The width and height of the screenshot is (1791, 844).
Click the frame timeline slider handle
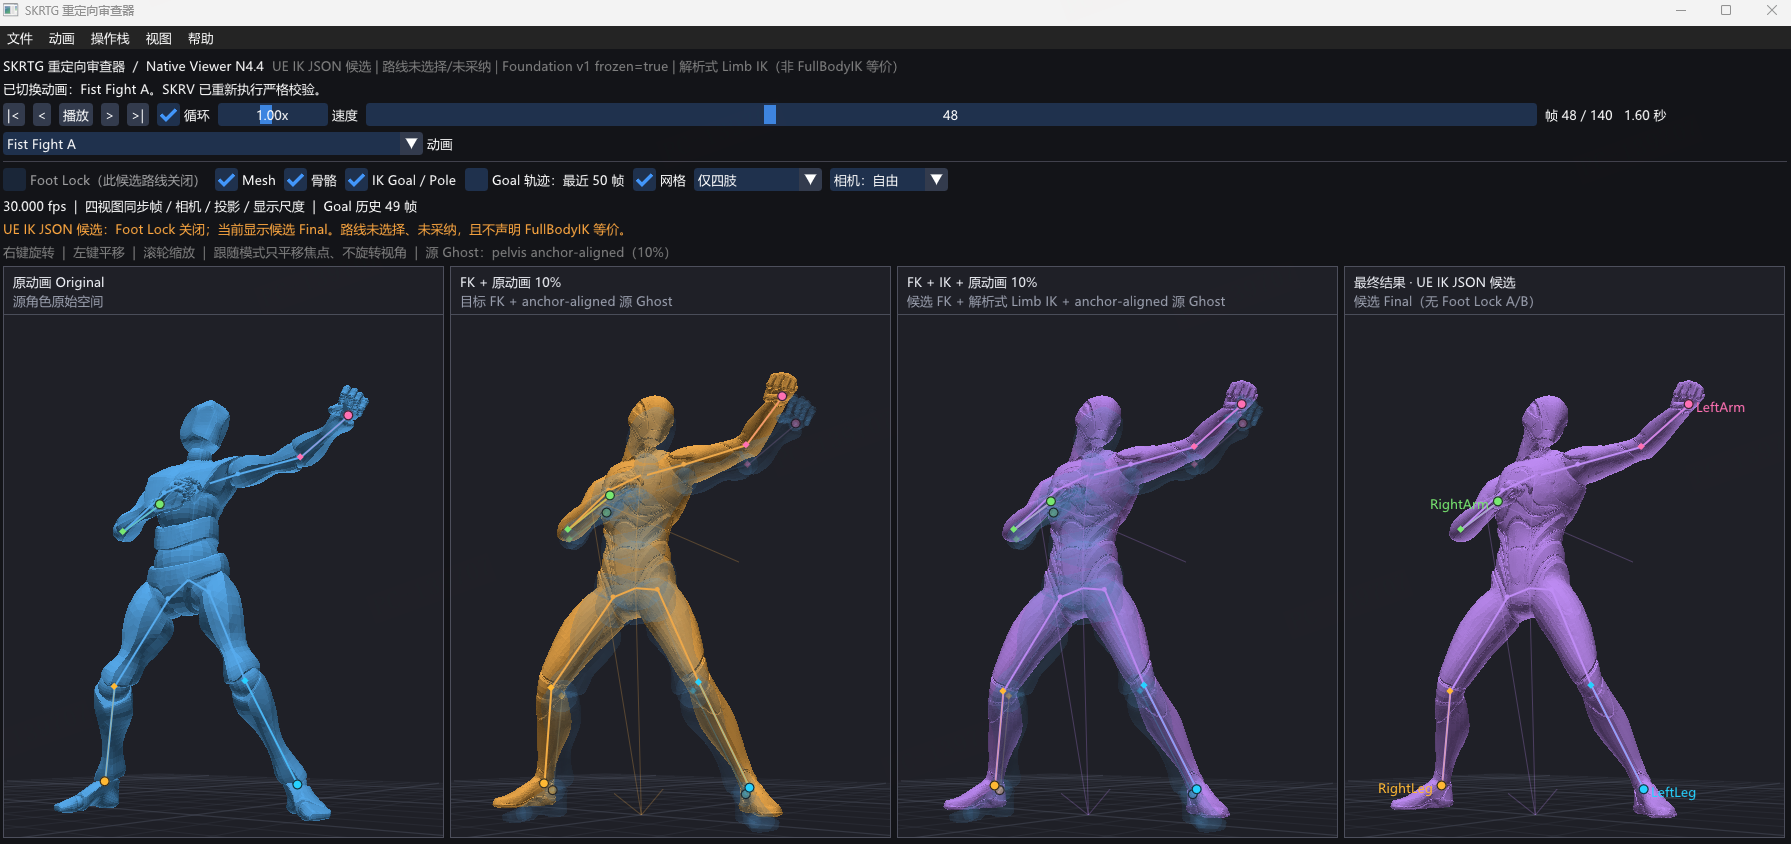770,115
